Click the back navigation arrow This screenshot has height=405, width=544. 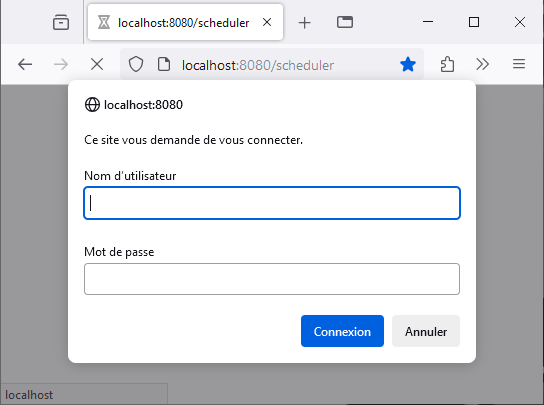[25, 65]
